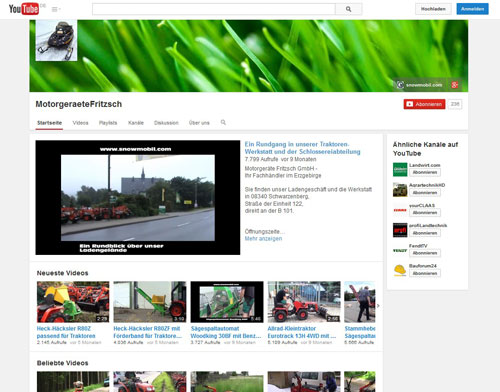This screenshot has width=500, height=392.
Task: Click the Google+ icon on banner
Action: click(x=455, y=85)
